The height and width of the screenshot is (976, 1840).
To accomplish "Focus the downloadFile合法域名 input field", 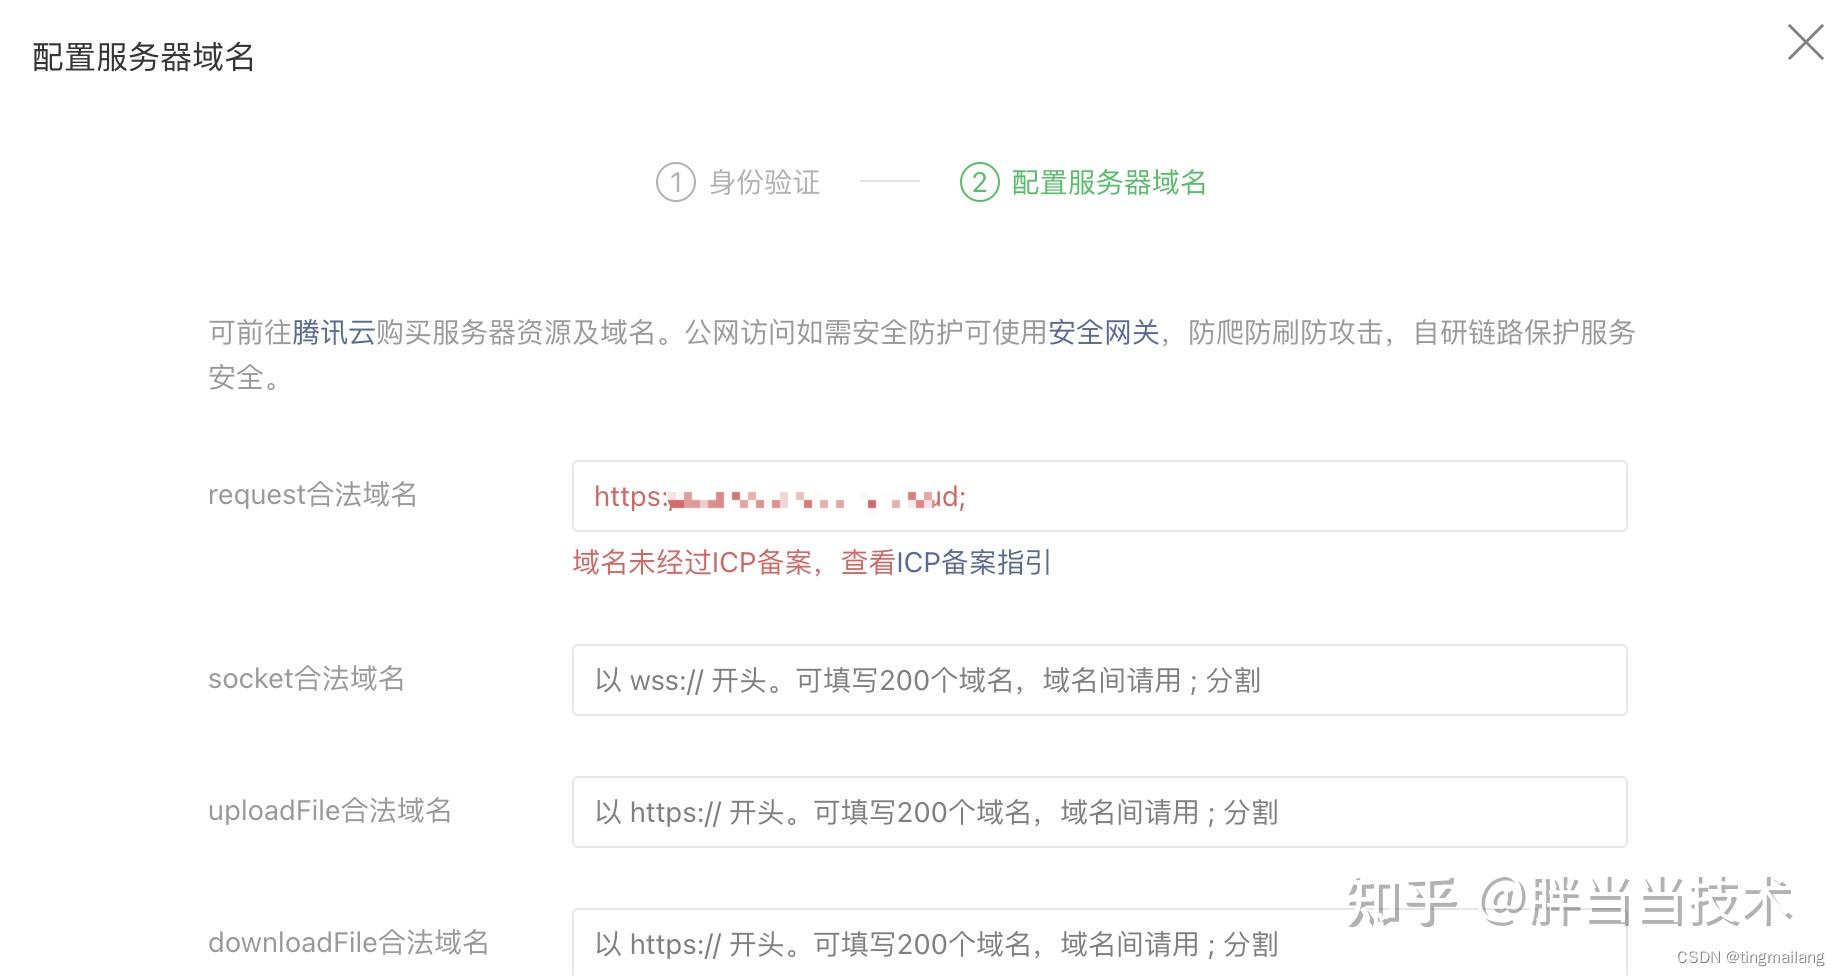I will click(x=1099, y=942).
